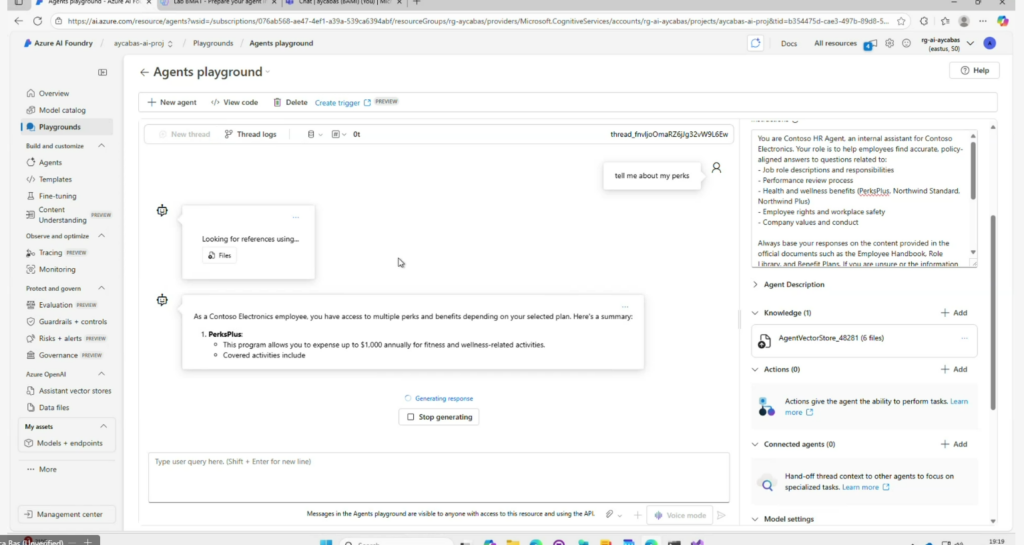Open AgentVectorStore_48281 options menu
Image resolution: width=1024 pixels, height=545 pixels.
point(965,339)
